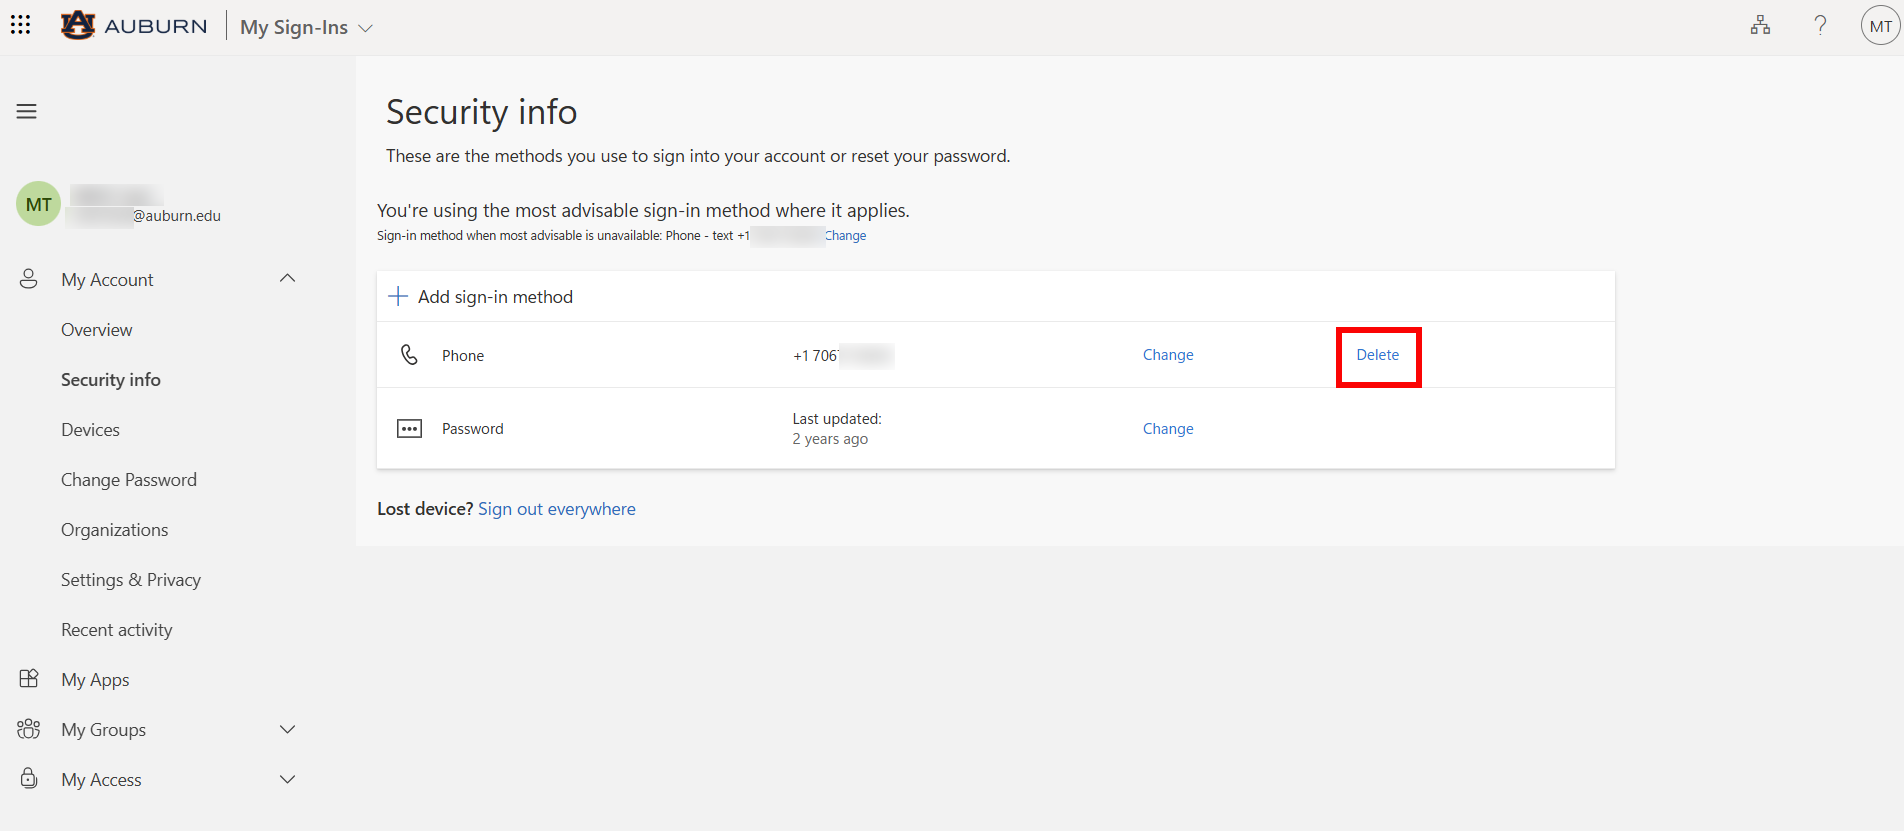Click the Password method label
The width and height of the screenshot is (1904, 831).
pyautogui.click(x=473, y=429)
